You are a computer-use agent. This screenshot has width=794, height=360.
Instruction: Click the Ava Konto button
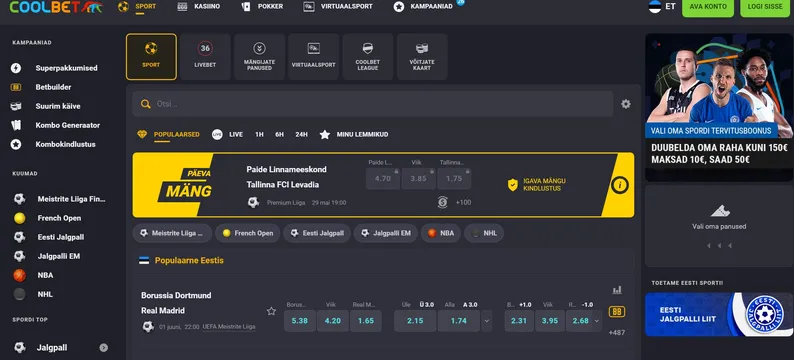pos(708,7)
